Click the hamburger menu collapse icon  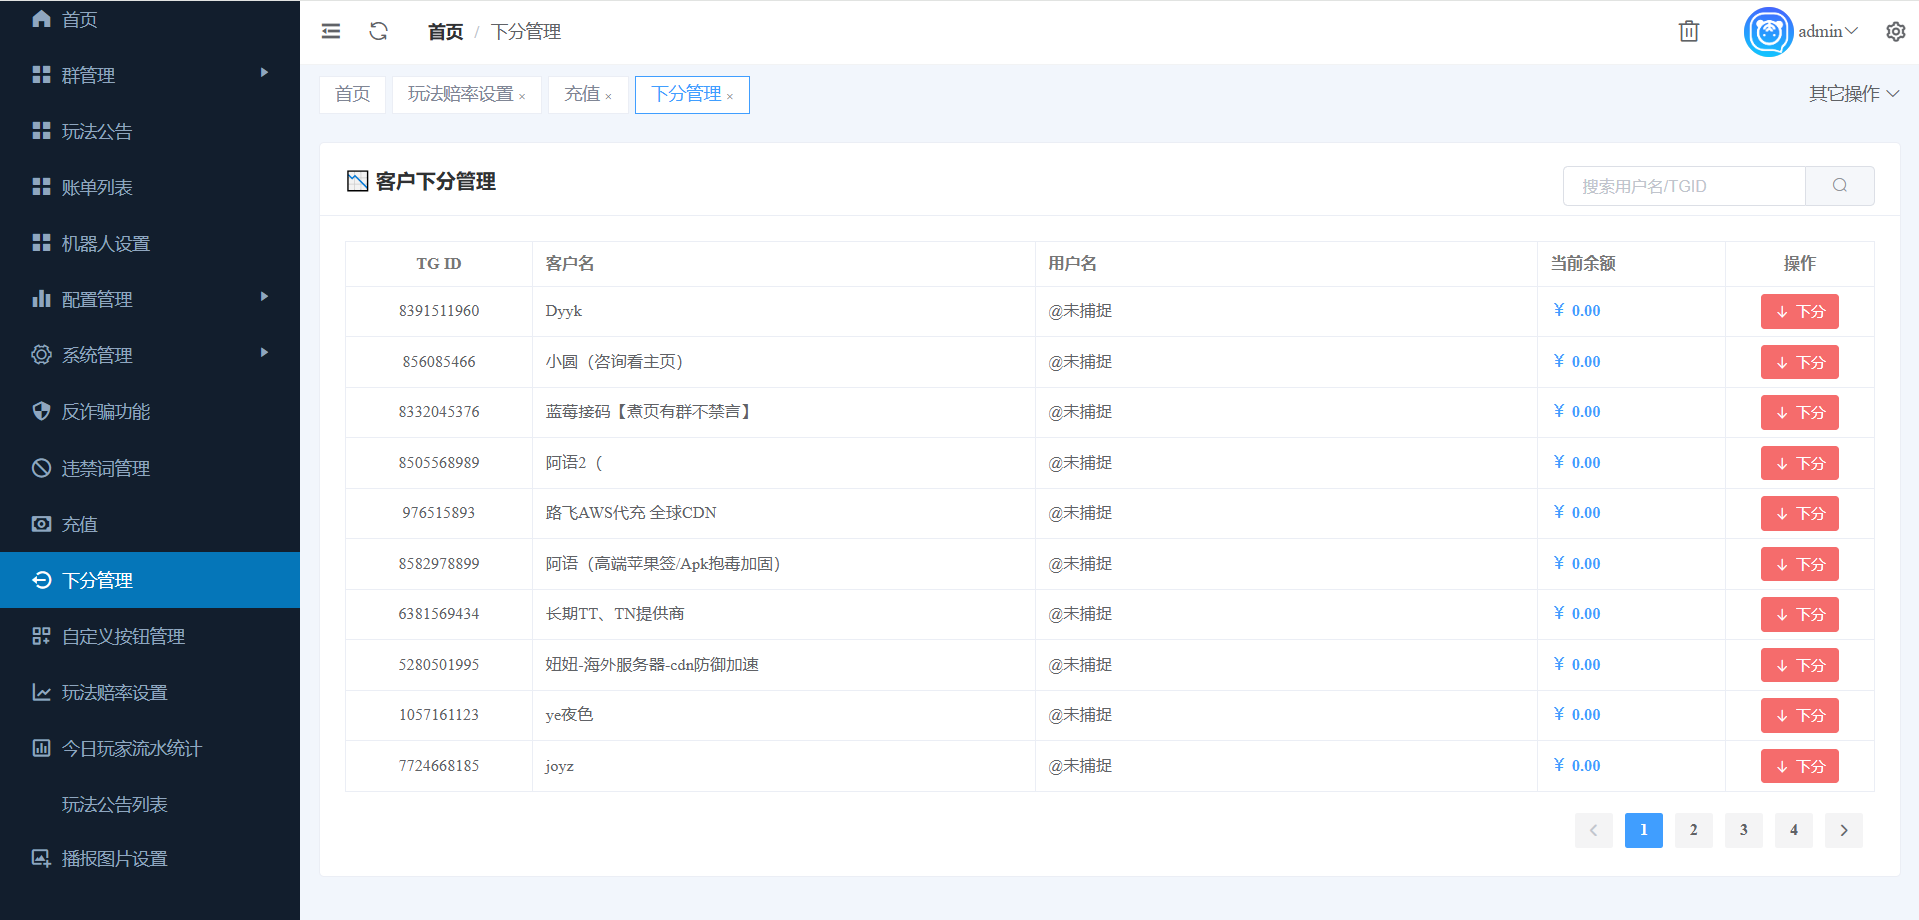coord(331,32)
